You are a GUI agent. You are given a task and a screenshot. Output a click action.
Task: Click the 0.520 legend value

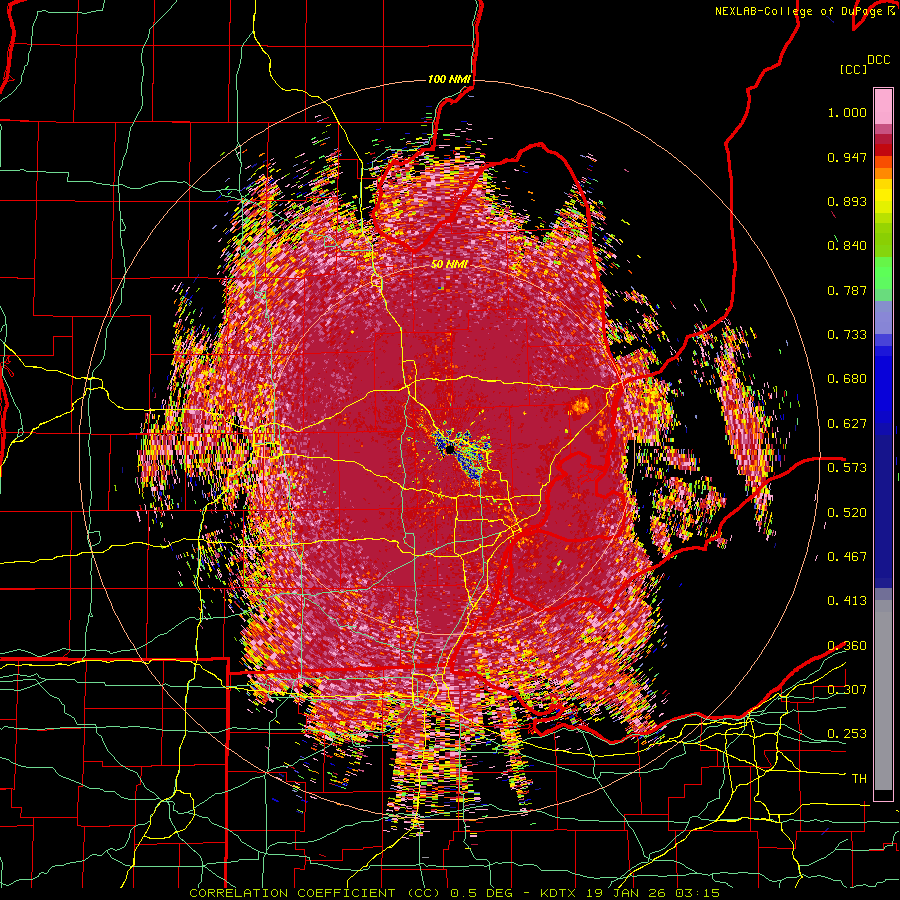(x=847, y=512)
